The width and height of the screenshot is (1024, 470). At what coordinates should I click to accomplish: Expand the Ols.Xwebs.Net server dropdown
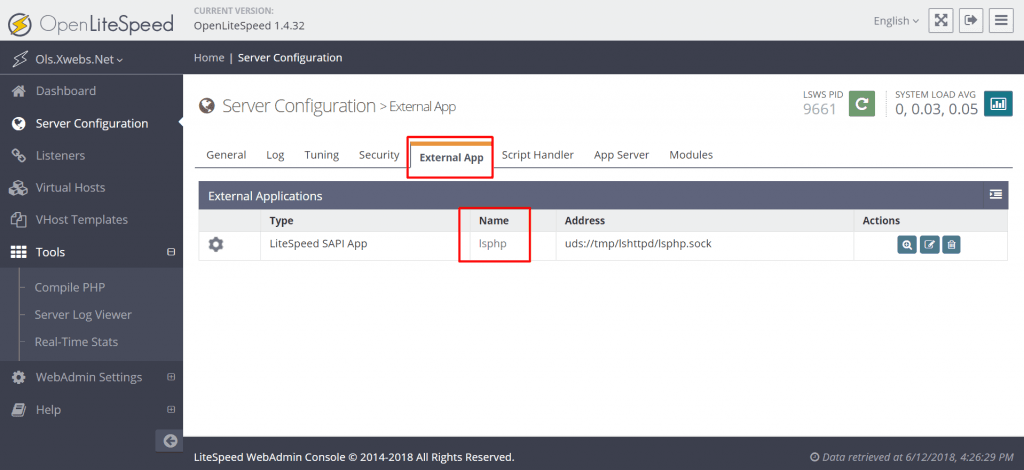click(x=78, y=59)
